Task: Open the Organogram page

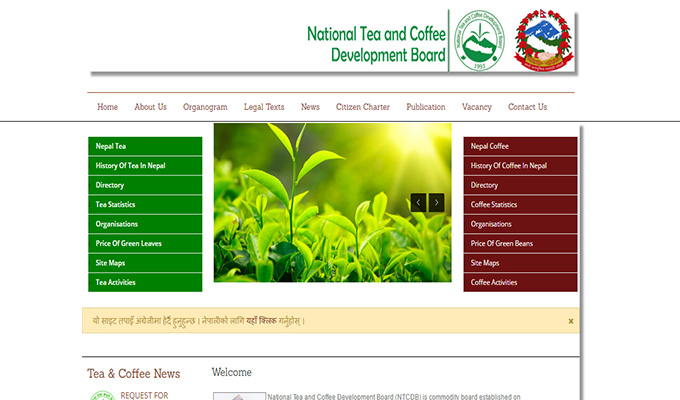Action: click(x=205, y=107)
